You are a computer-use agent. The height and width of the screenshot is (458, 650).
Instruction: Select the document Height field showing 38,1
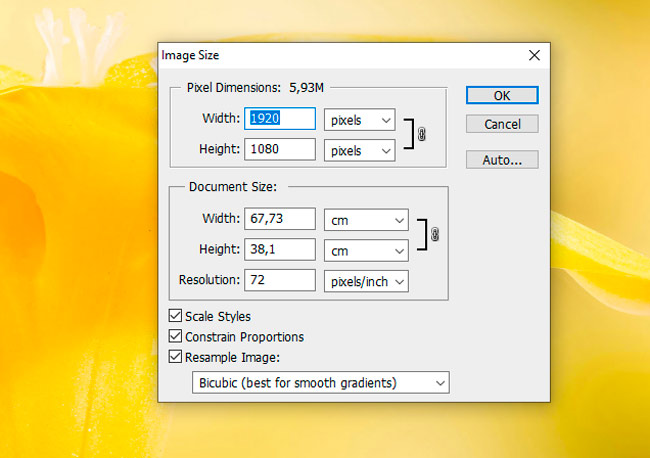tap(280, 250)
